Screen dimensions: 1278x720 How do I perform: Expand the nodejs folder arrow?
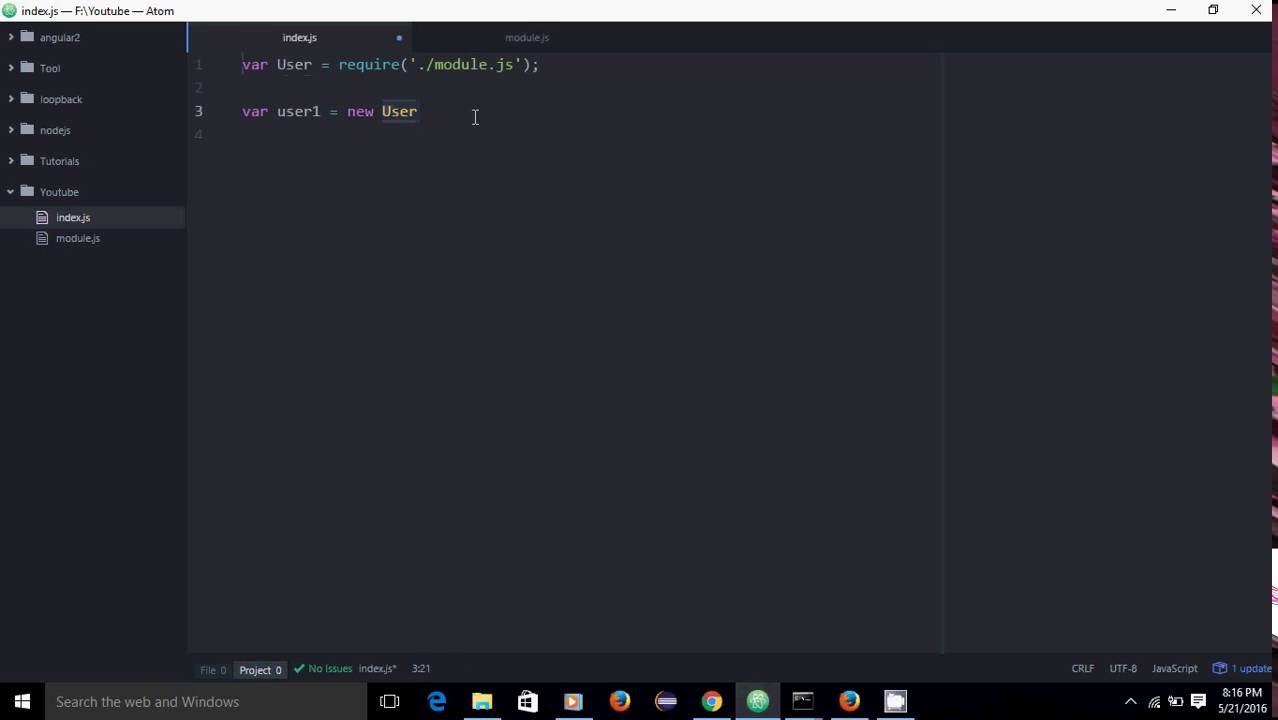pos(11,130)
